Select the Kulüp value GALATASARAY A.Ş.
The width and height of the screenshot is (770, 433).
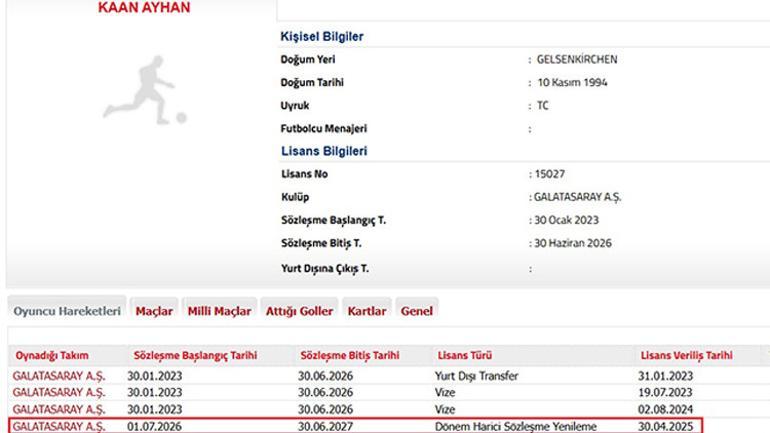[x=578, y=197]
